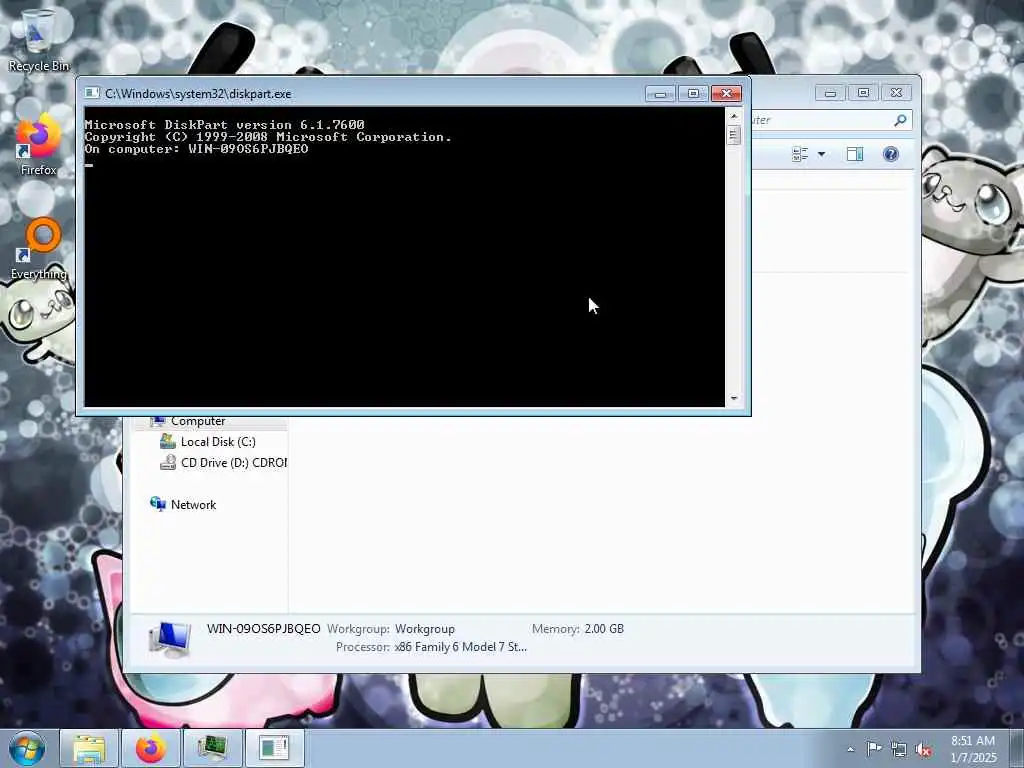Click the Memory 2.00 GB value
The width and height of the screenshot is (1024, 768).
[604, 629]
